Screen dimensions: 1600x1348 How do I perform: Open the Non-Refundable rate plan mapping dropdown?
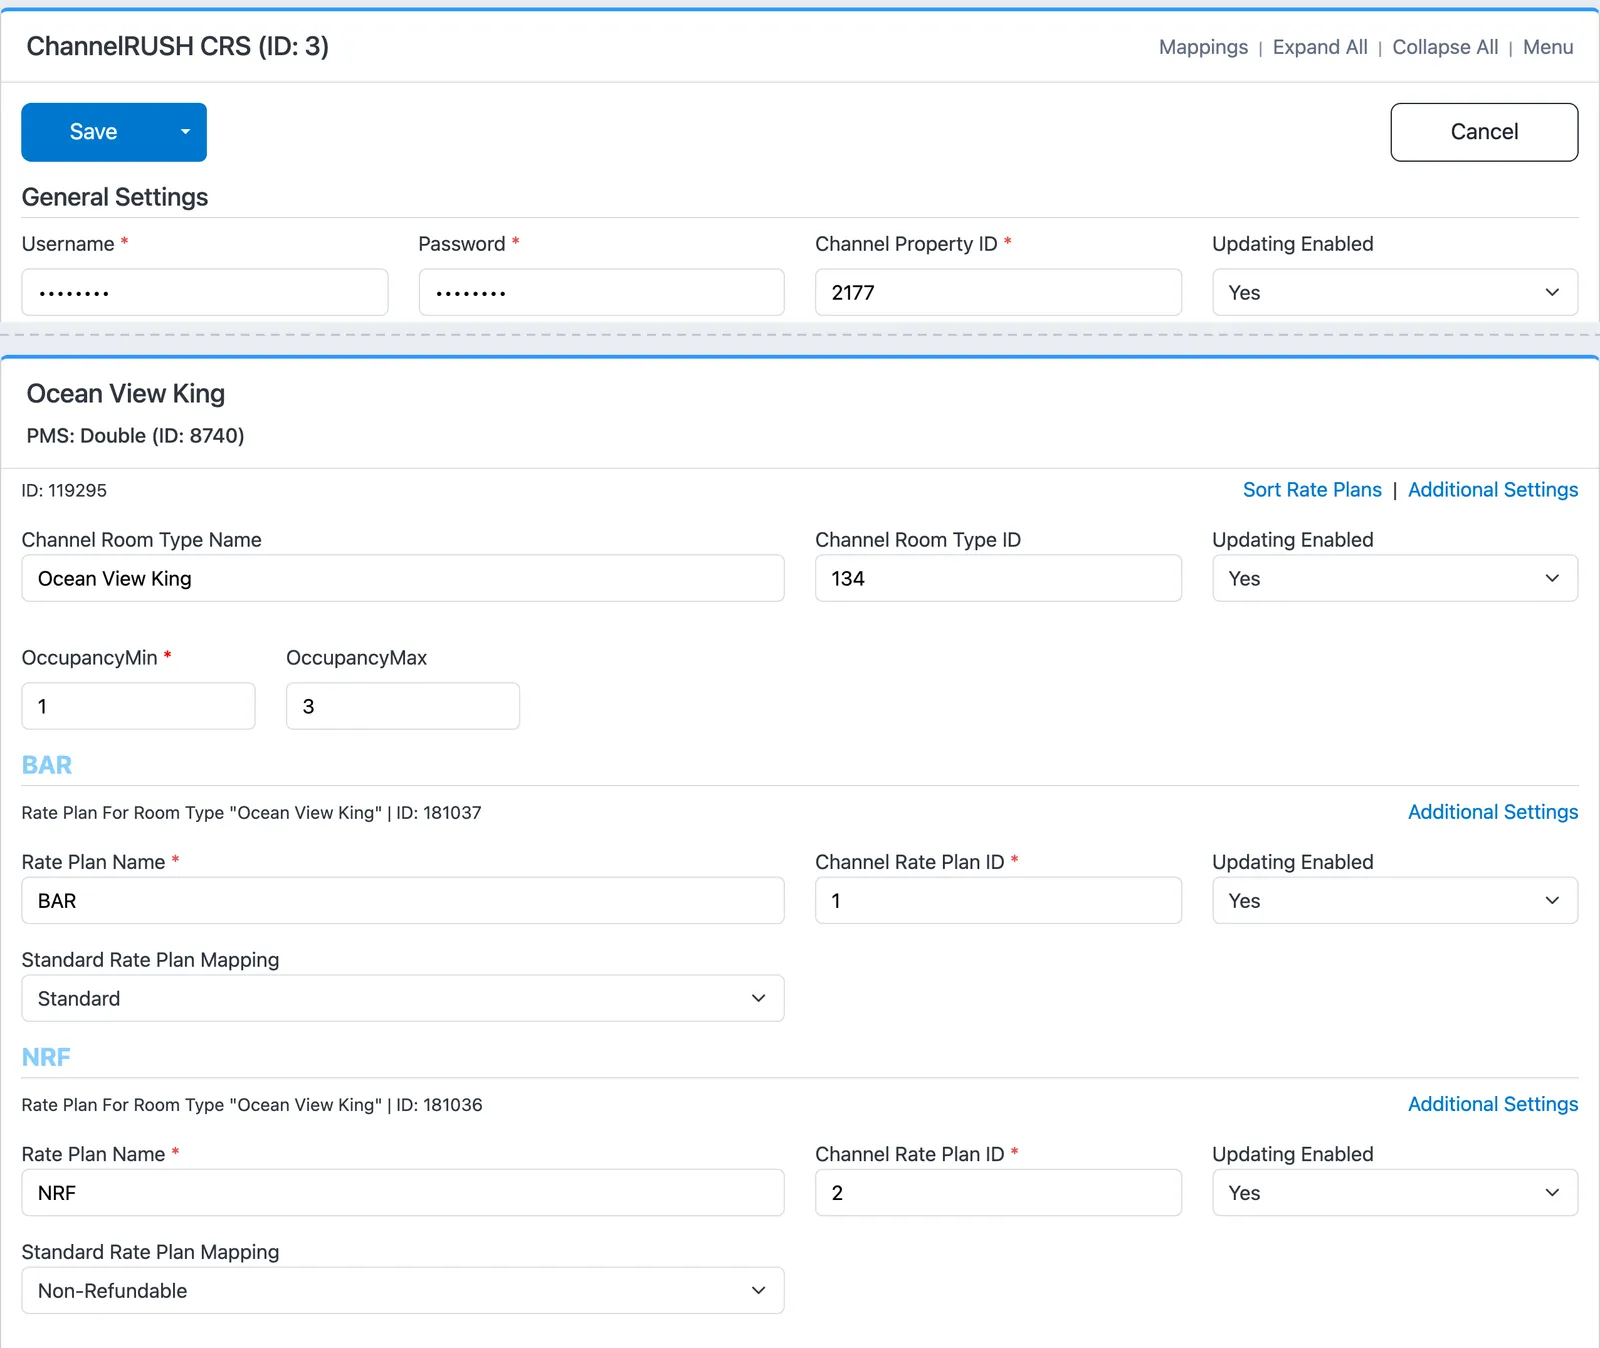click(403, 1290)
